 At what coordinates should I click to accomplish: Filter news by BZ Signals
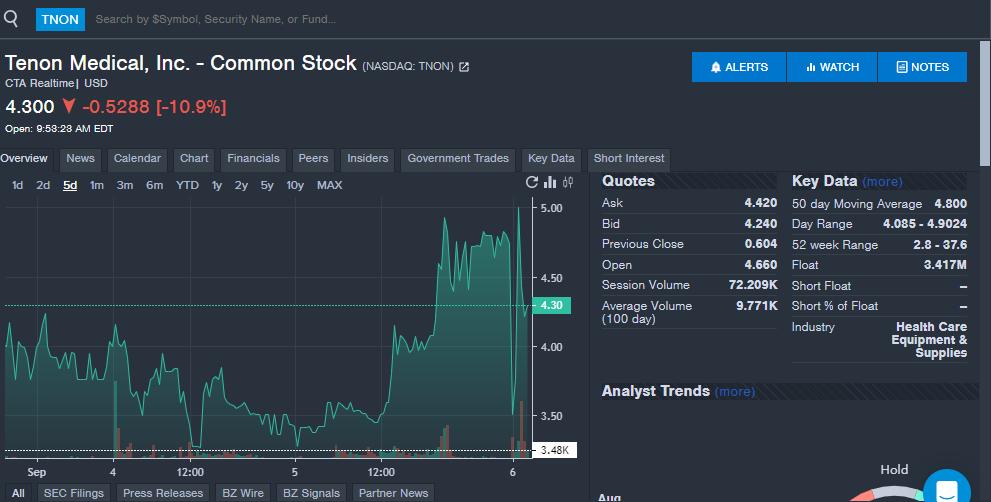(x=311, y=493)
